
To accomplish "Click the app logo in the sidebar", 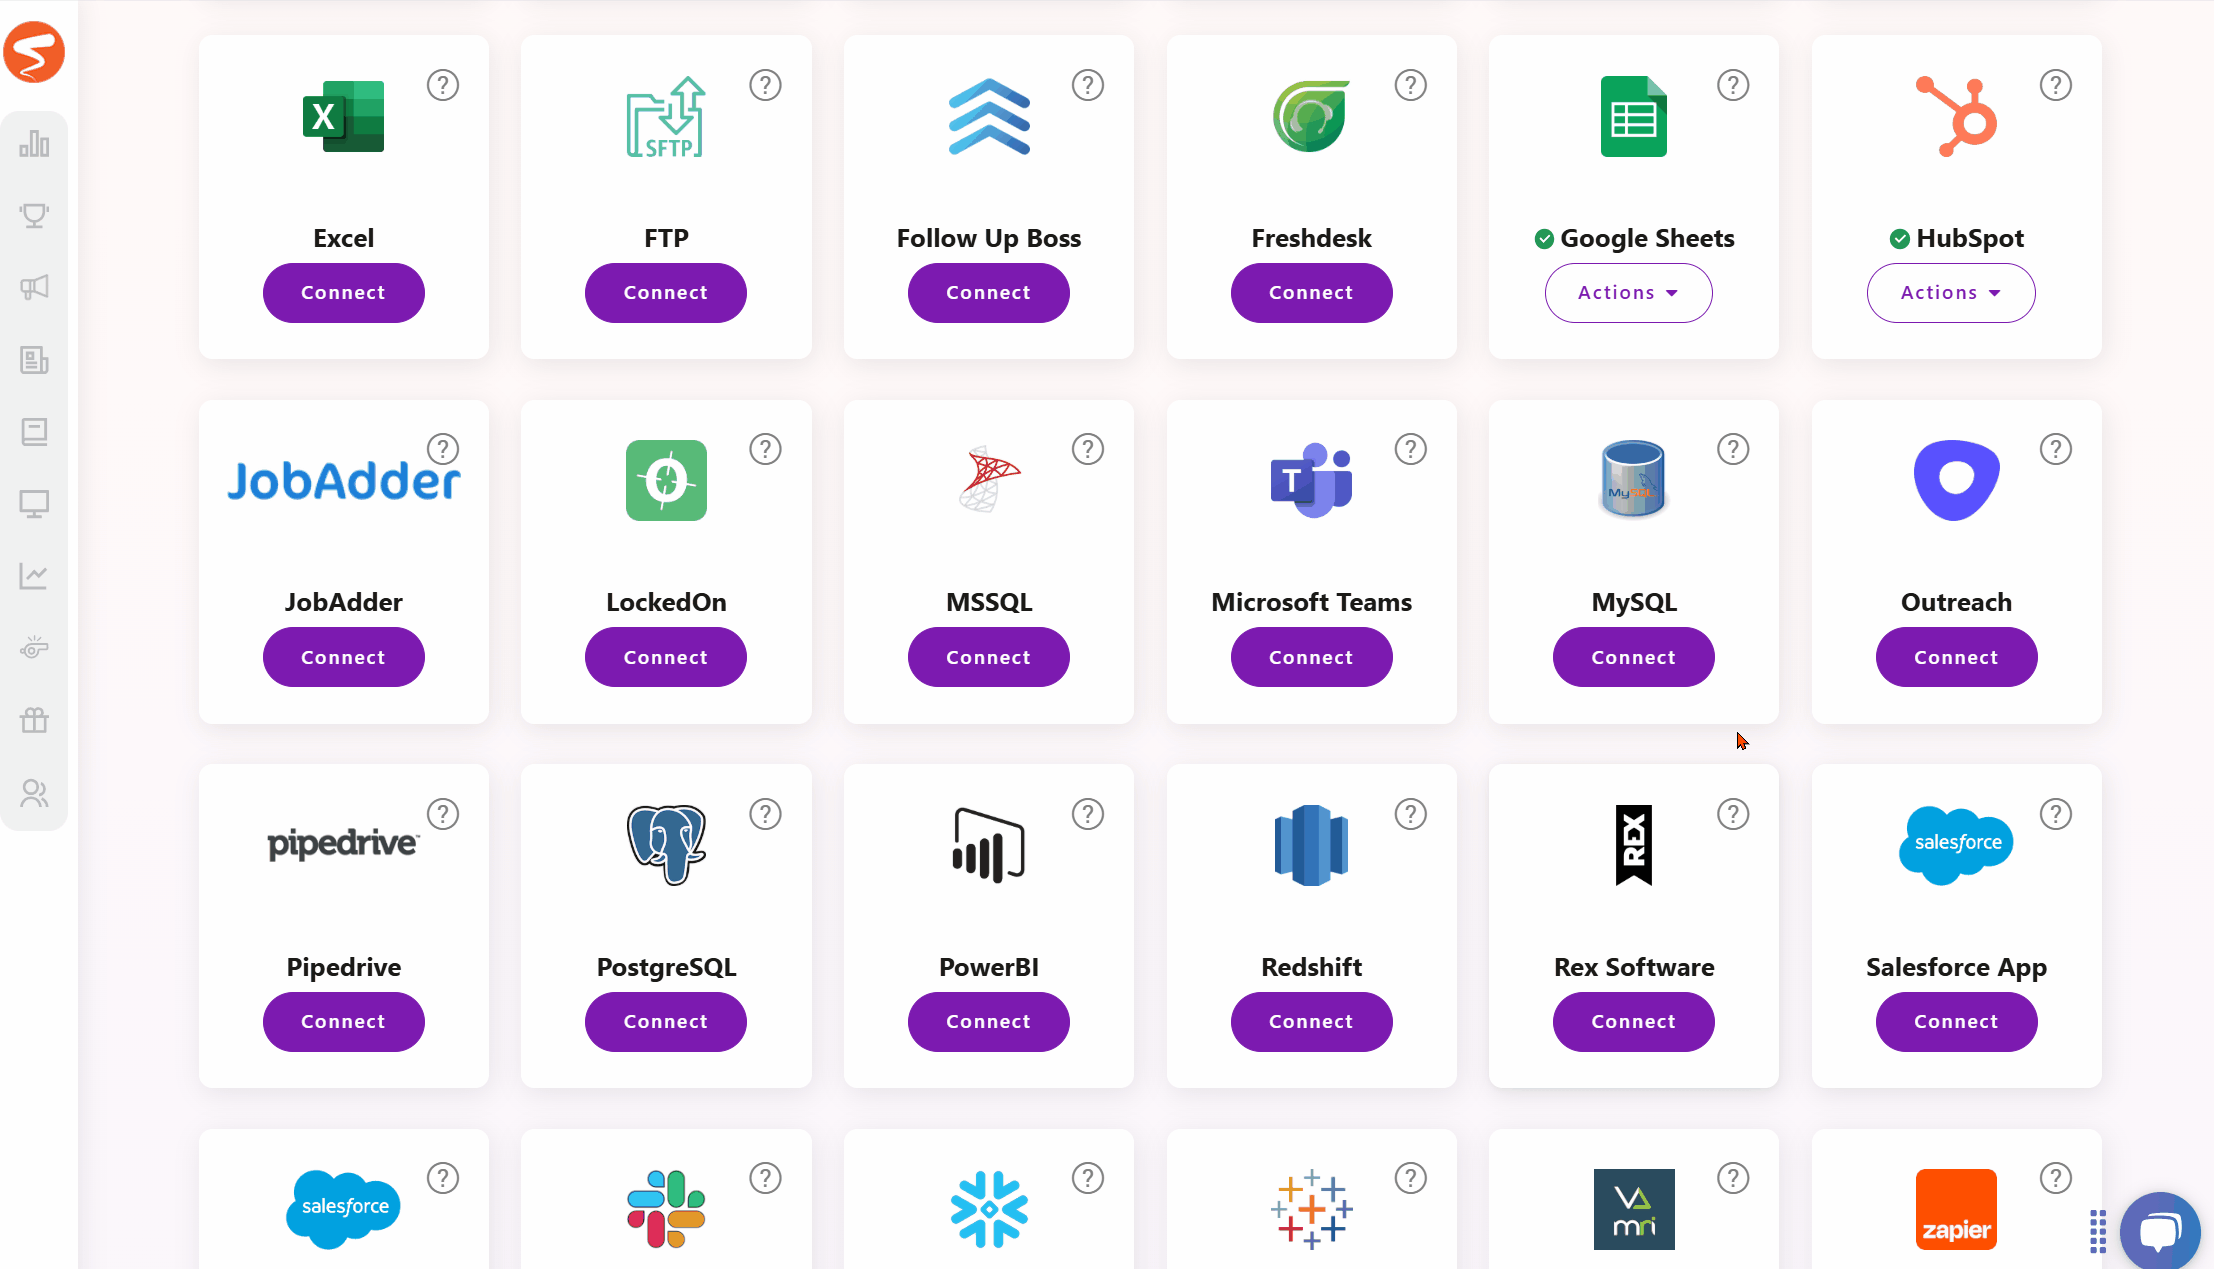I will [x=34, y=52].
